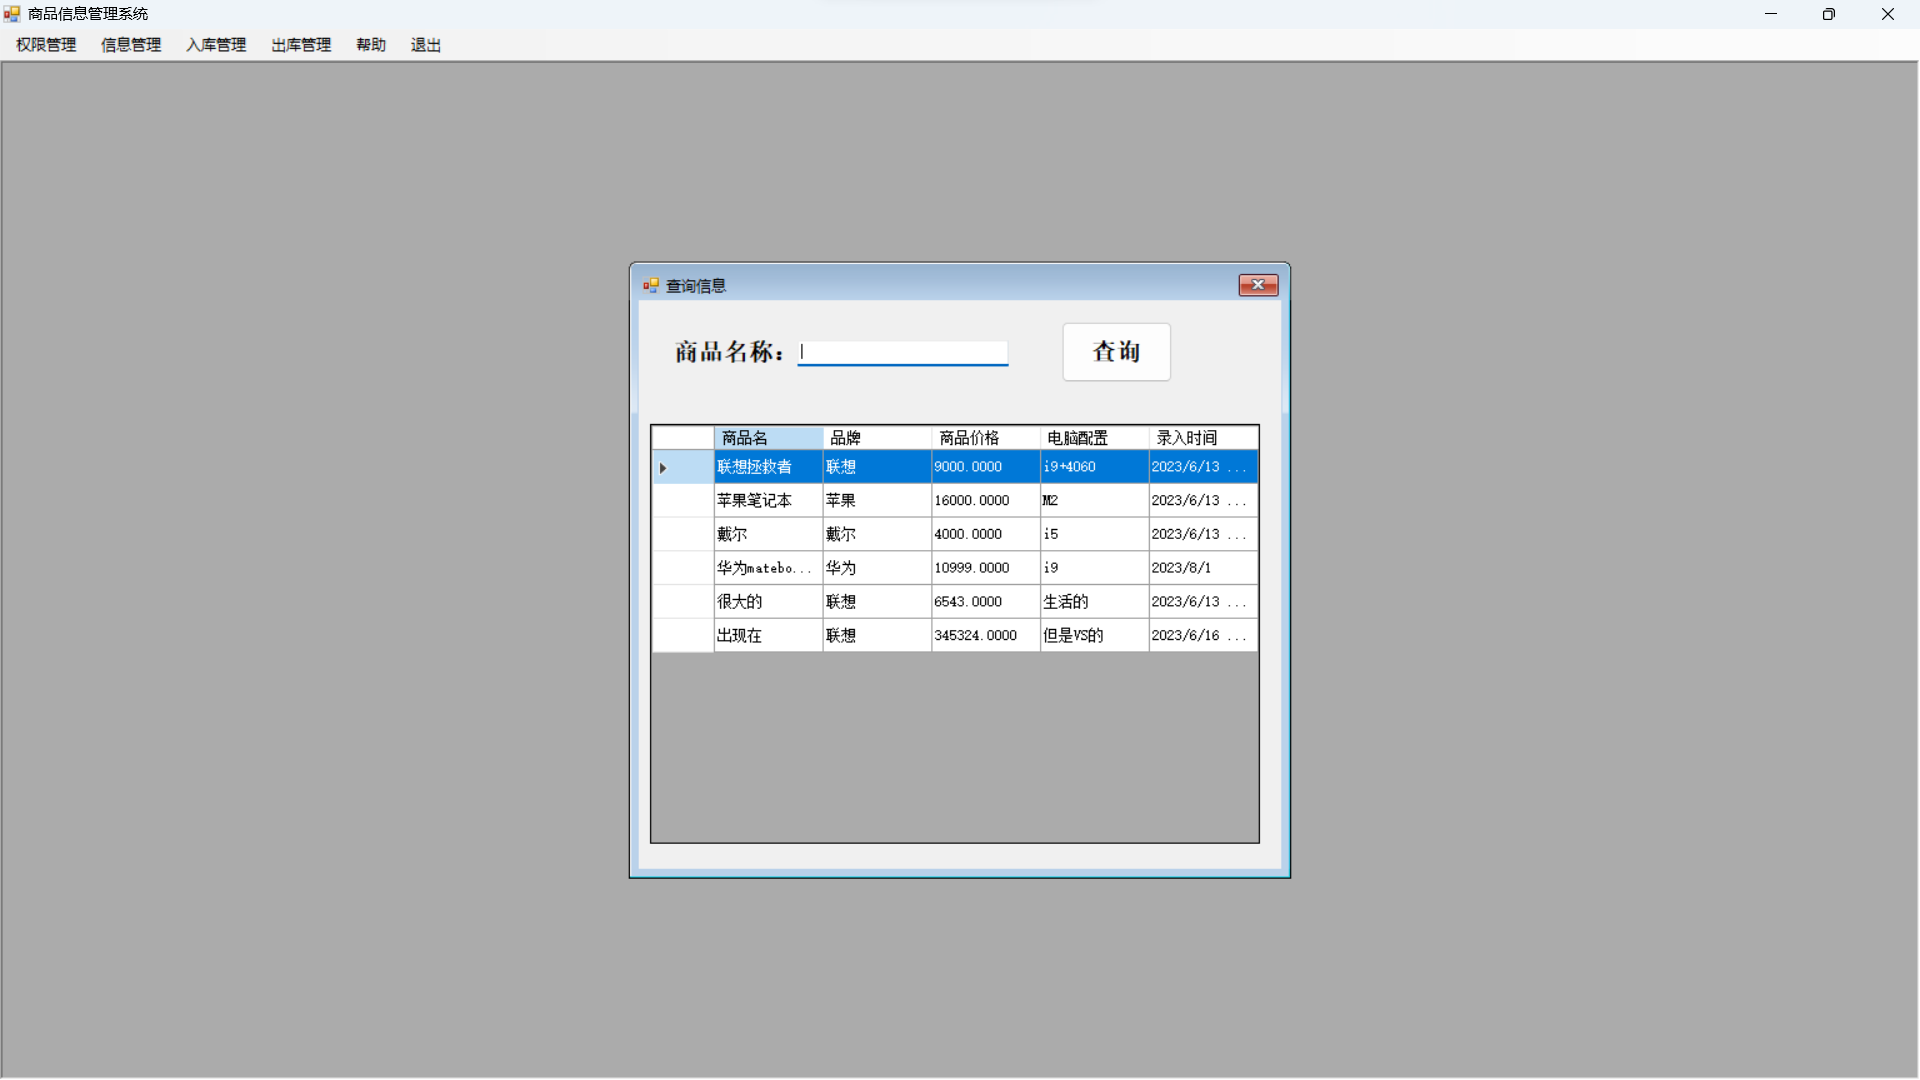Click the 商品信息管理系统 app icon

[x=12, y=14]
